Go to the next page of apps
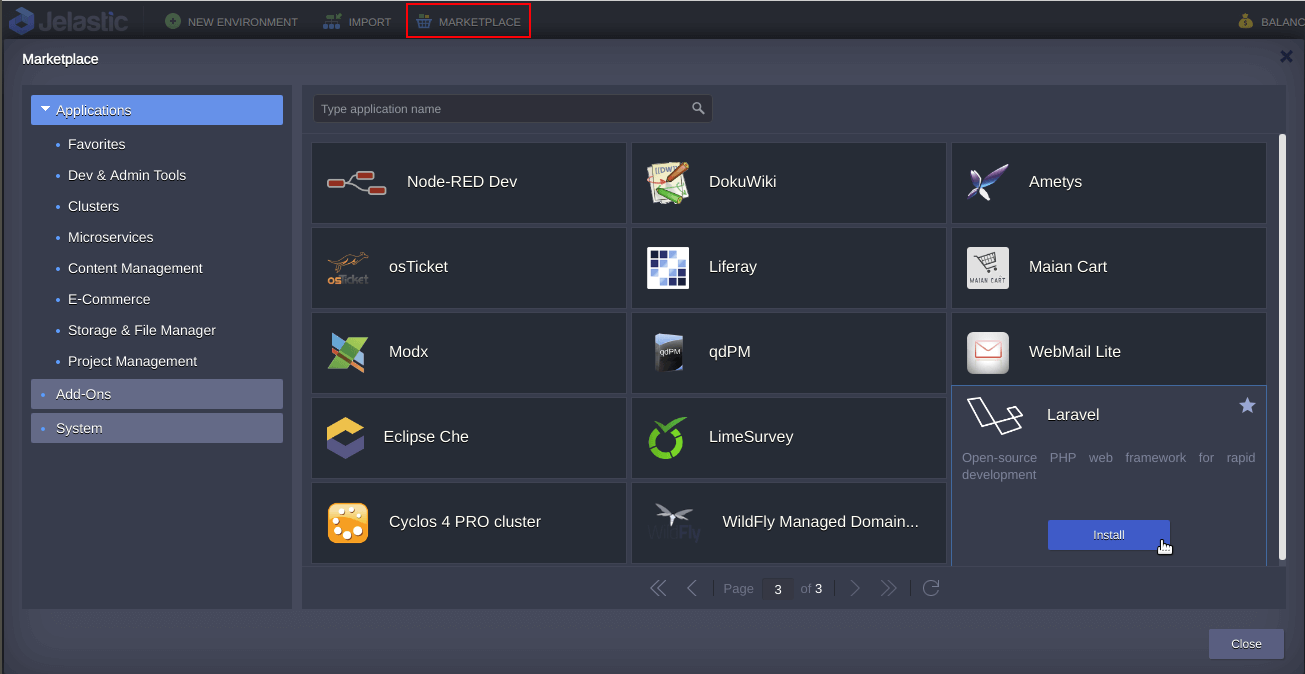Image resolution: width=1305 pixels, height=674 pixels. pyautogui.click(x=855, y=588)
